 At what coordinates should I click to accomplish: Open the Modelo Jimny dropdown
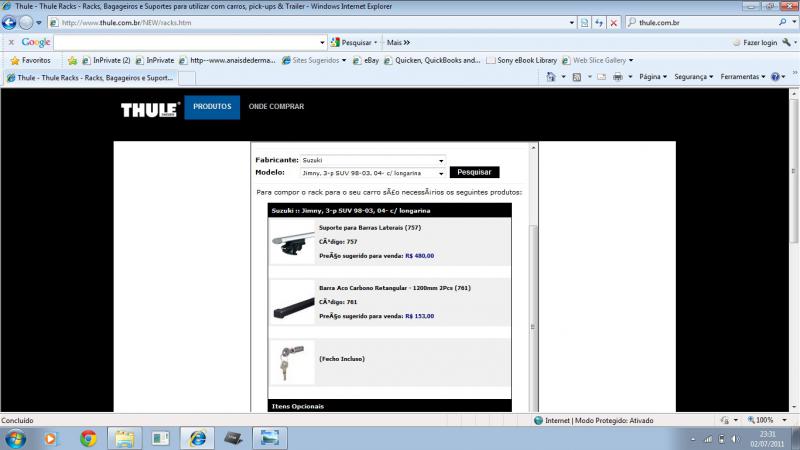(x=373, y=173)
